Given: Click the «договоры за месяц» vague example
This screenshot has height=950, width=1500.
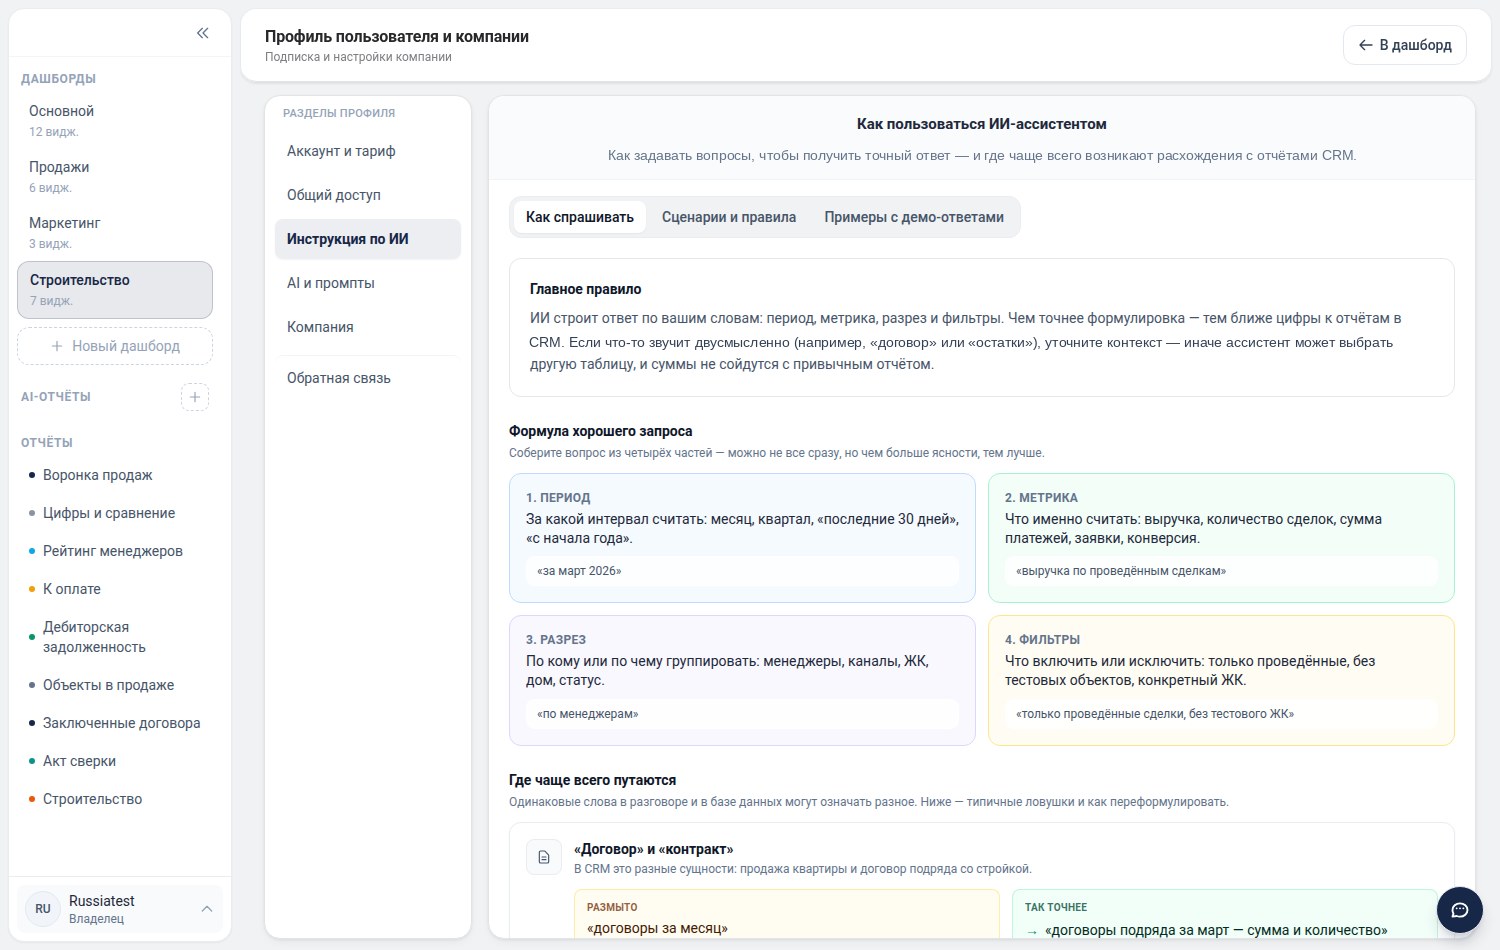Looking at the screenshot, I should pos(657,928).
